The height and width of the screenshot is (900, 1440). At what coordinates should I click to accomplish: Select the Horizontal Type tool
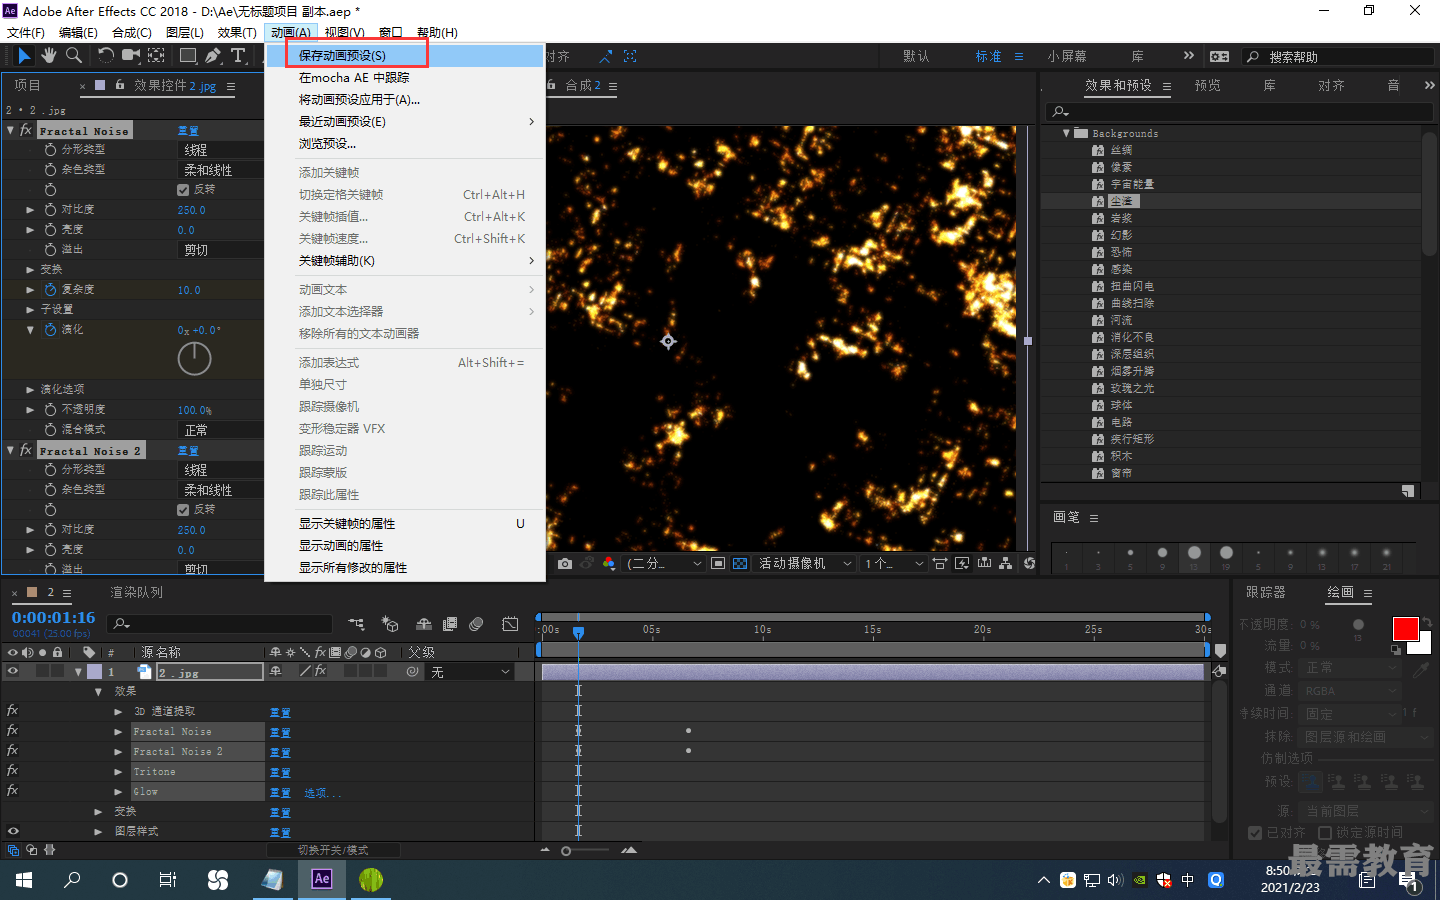pos(238,56)
